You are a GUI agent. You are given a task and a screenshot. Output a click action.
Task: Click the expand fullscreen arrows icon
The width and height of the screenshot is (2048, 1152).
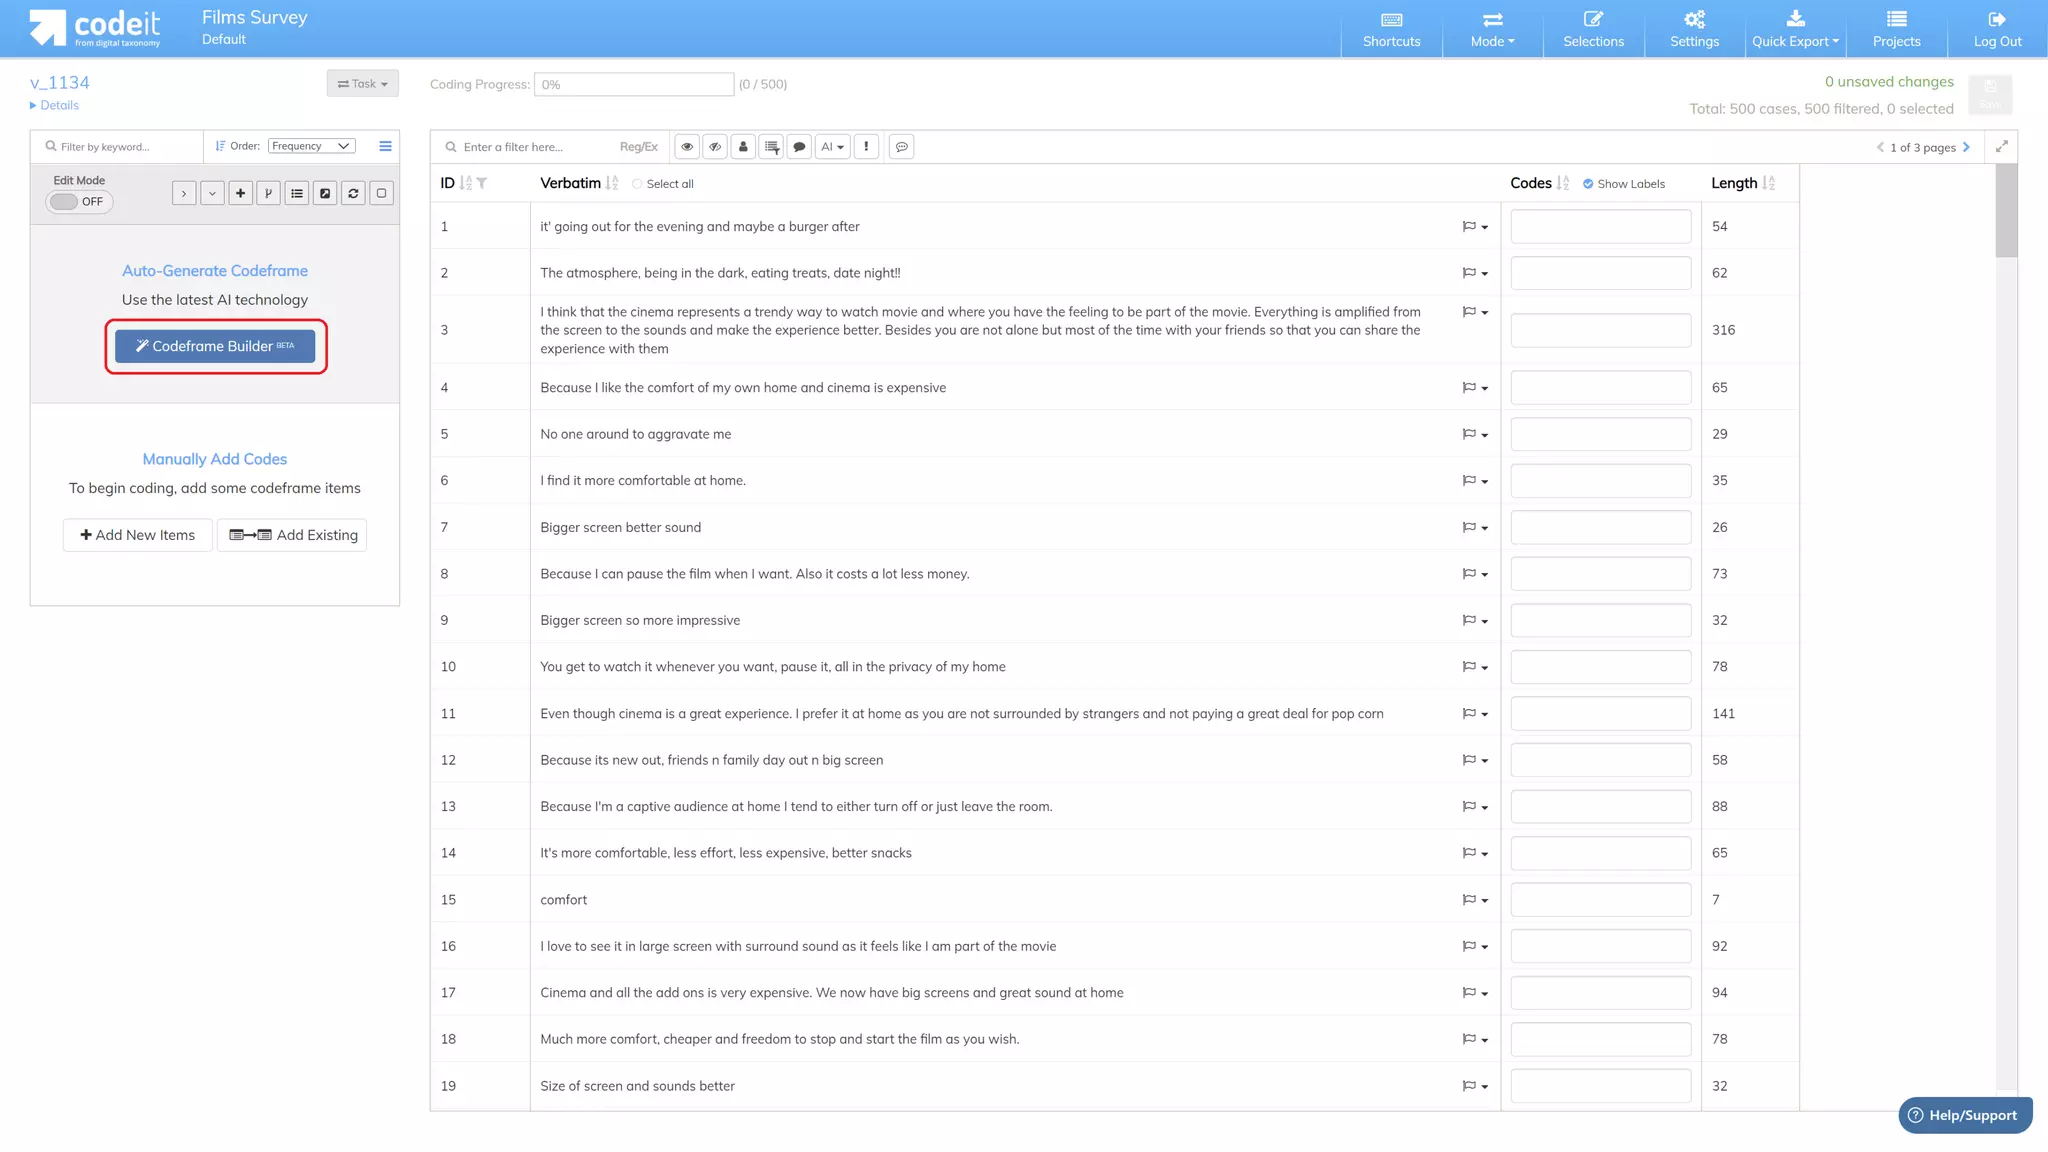pyautogui.click(x=2002, y=147)
